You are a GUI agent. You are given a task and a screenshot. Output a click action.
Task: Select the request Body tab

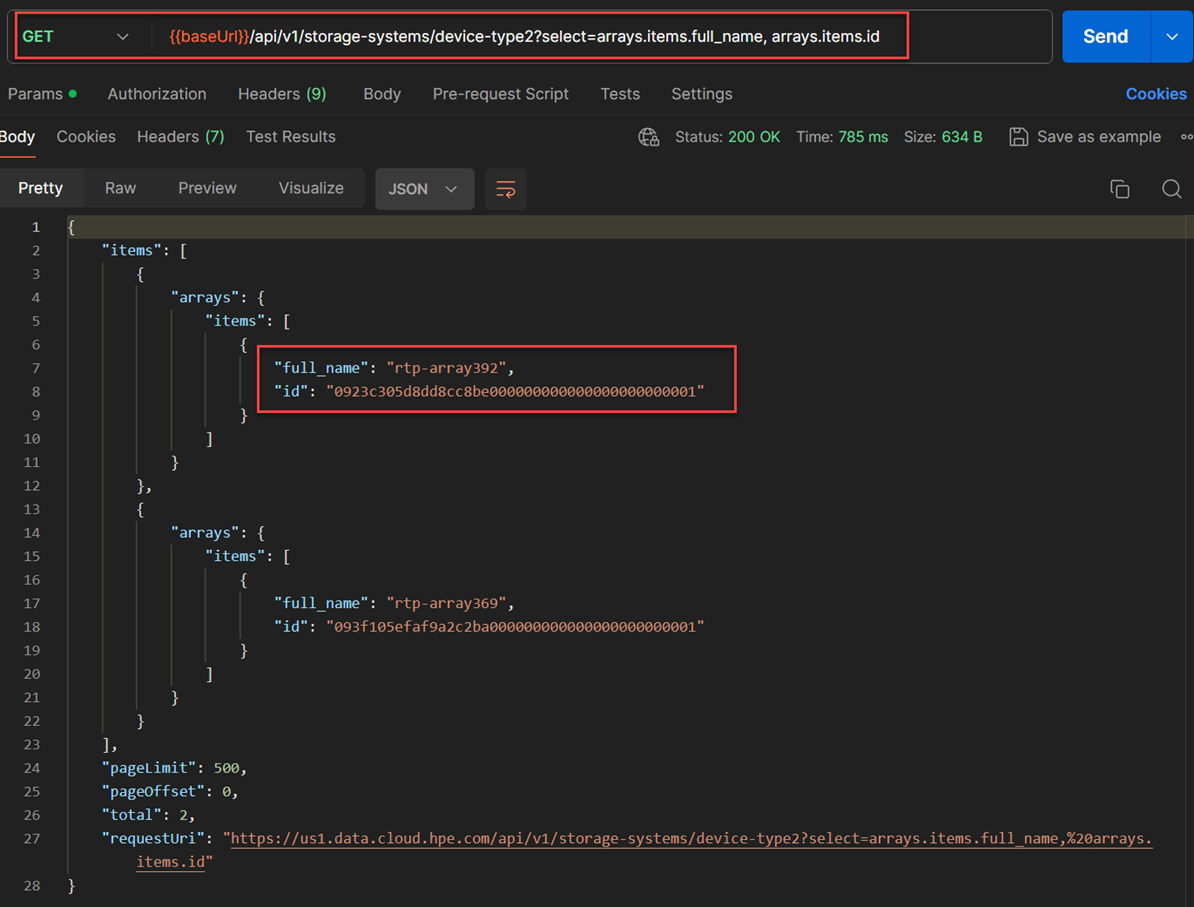(x=382, y=94)
